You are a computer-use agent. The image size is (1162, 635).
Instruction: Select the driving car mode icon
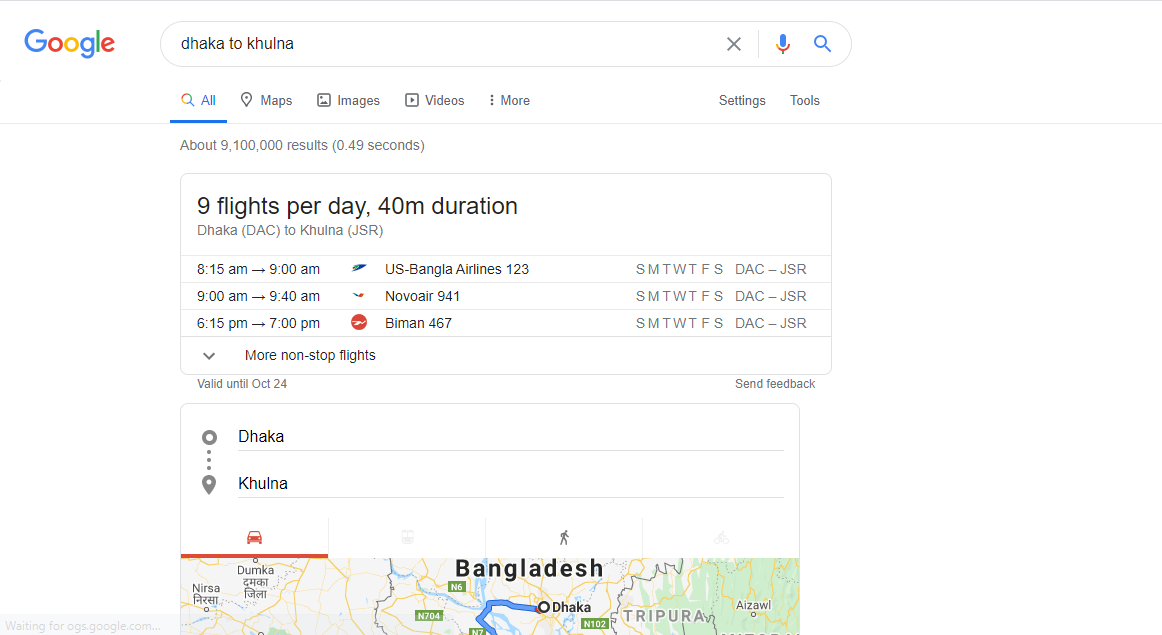(254, 537)
